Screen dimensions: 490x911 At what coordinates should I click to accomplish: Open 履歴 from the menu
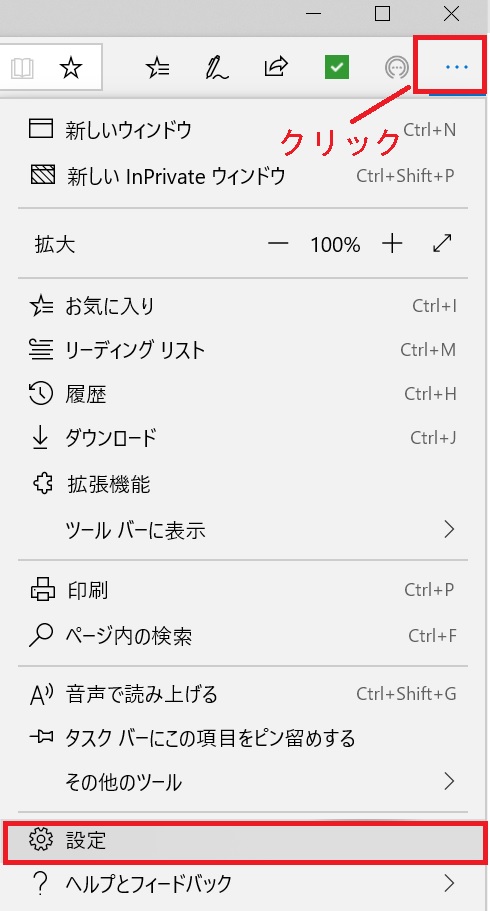pos(243,394)
